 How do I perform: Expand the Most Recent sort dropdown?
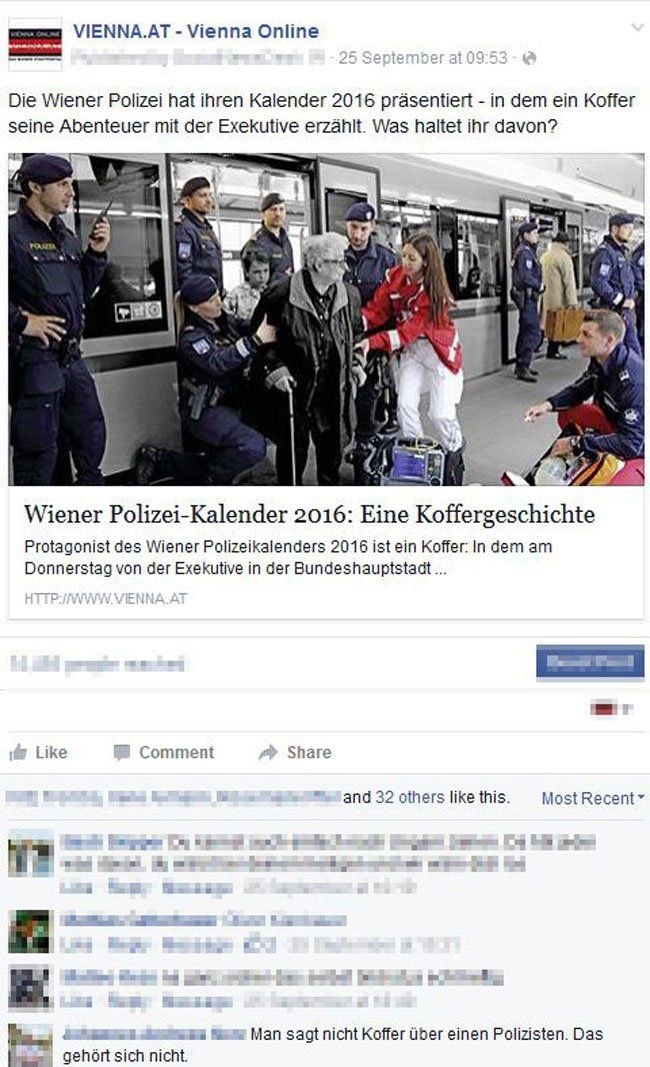[593, 798]
